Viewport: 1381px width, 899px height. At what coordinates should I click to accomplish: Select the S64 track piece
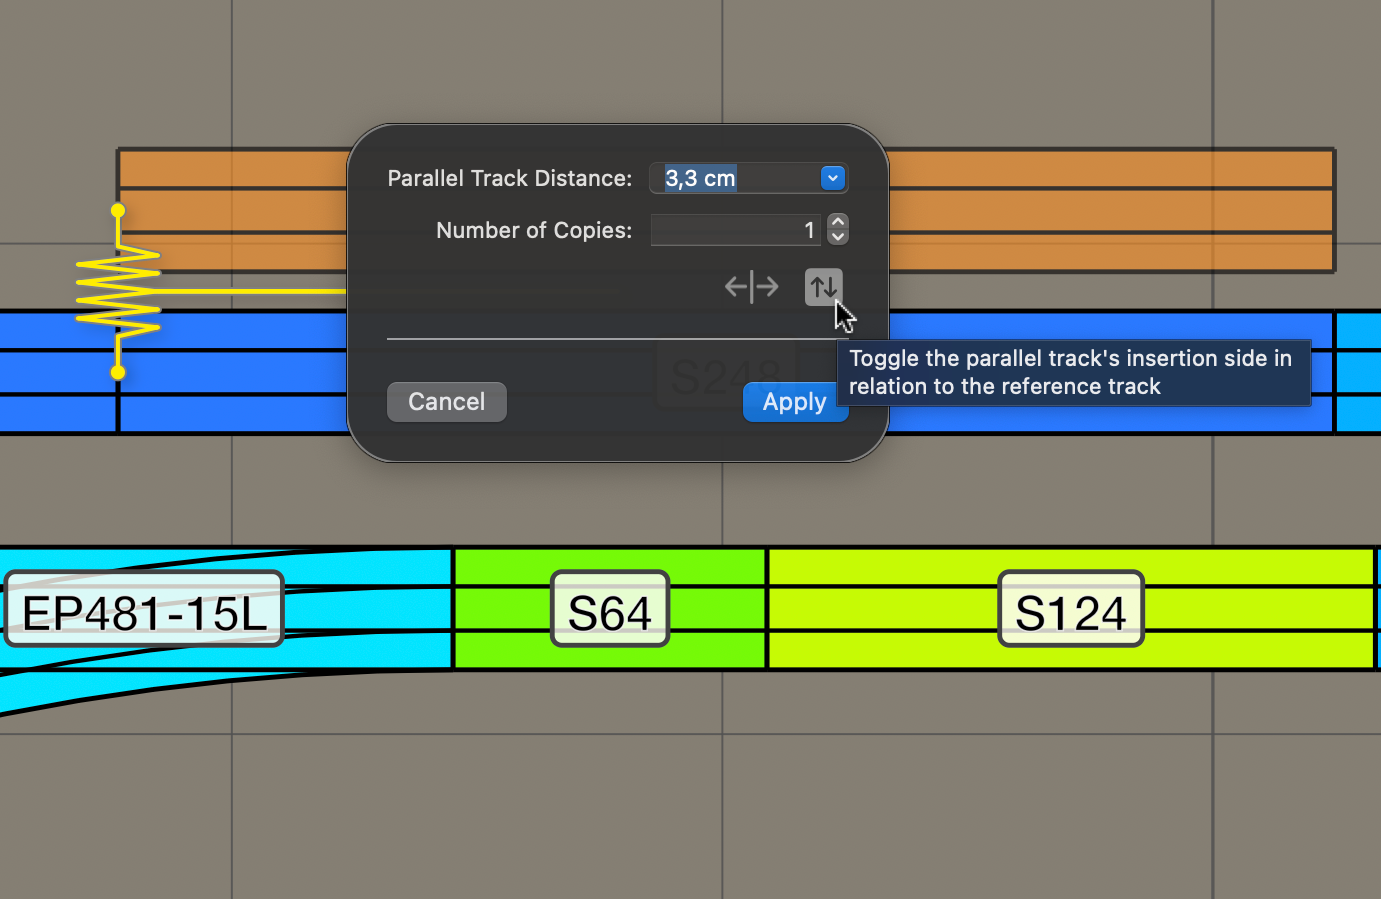(609, 608)
